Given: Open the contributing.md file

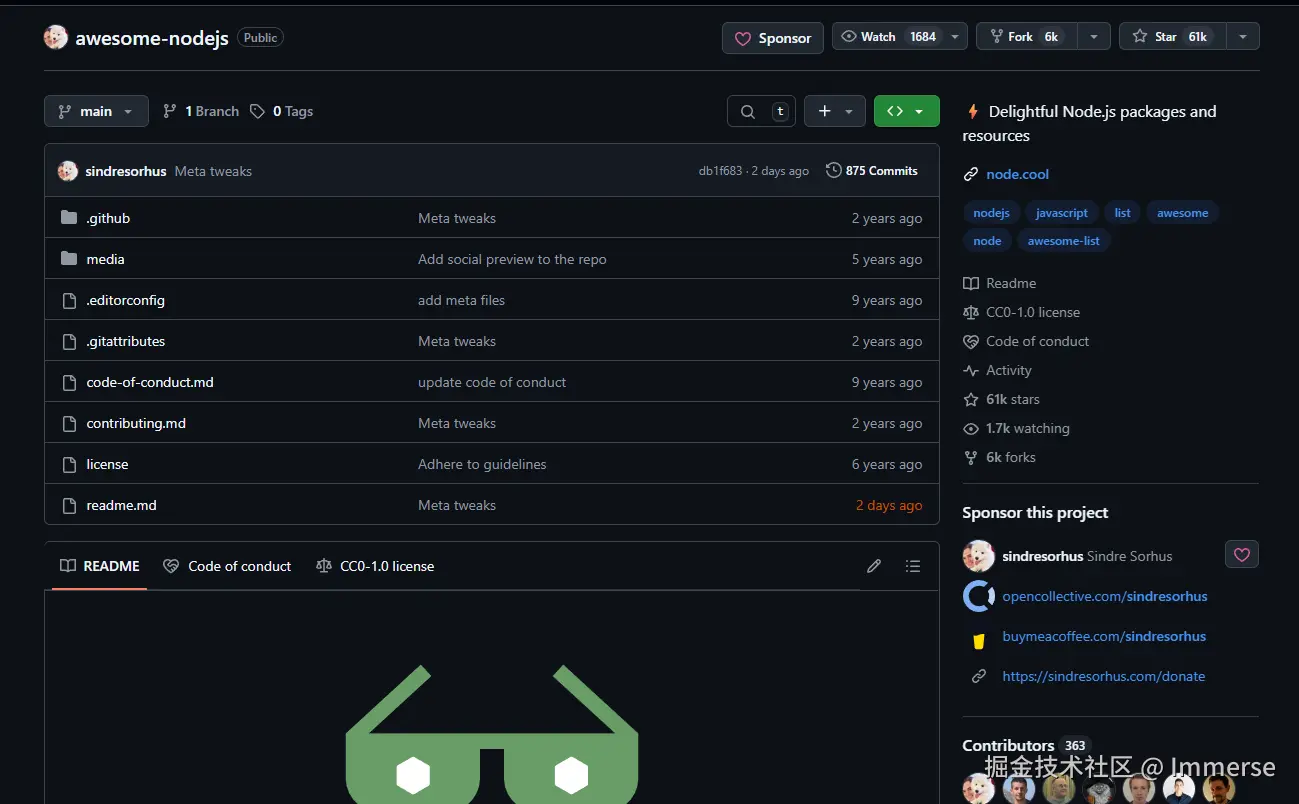Looking at the screenshot, I should [136, 423].
